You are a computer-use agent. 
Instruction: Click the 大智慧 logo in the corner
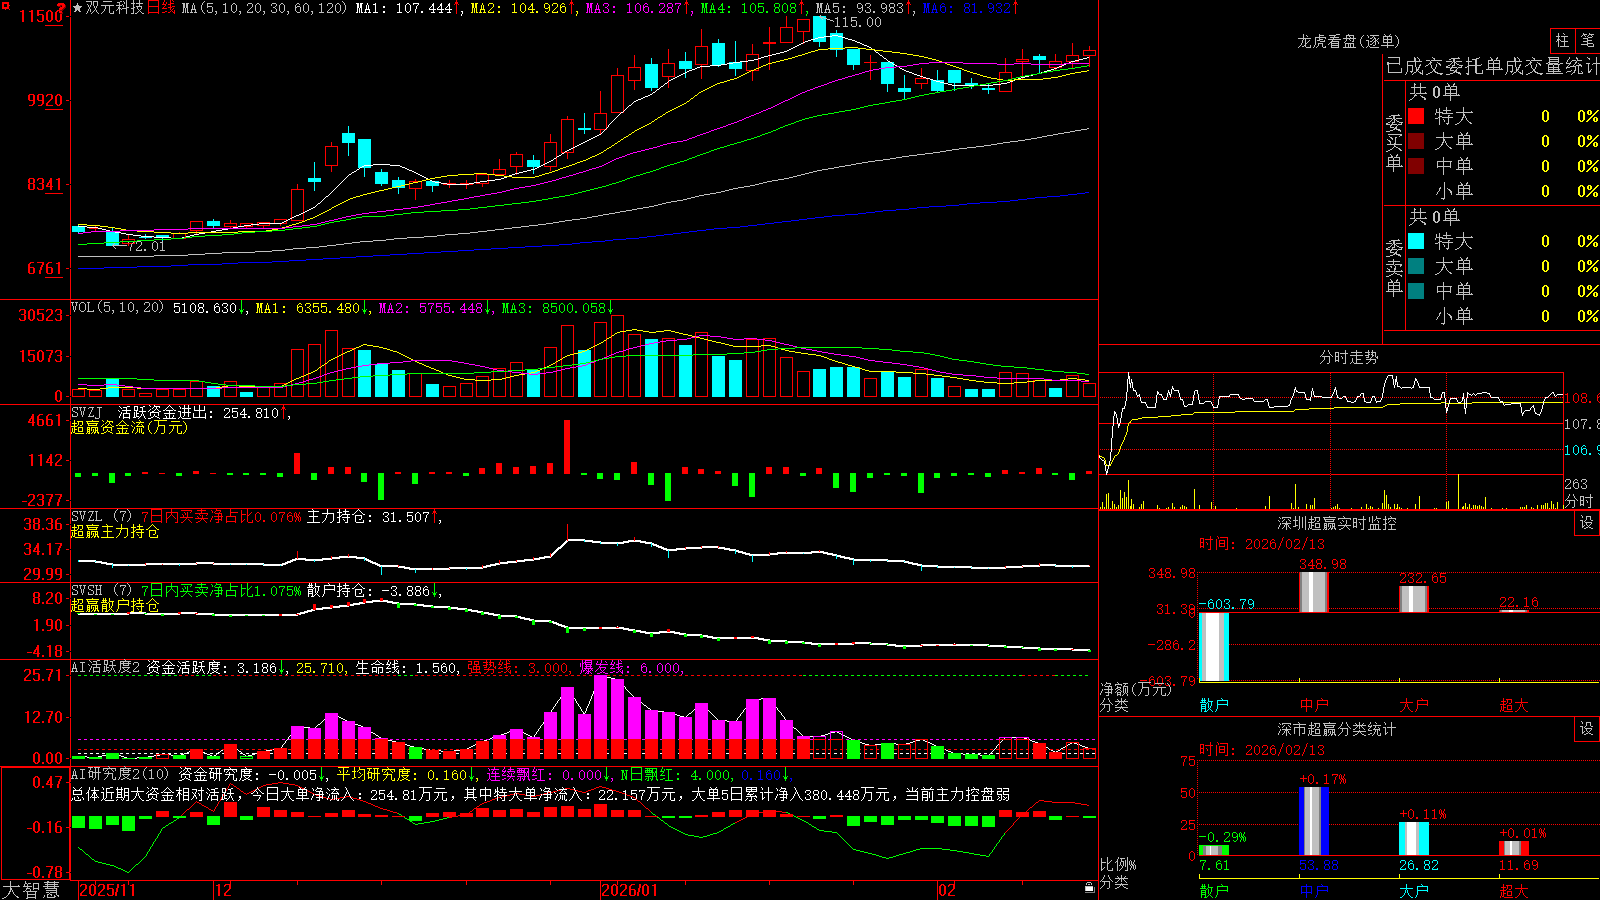[x=31, y=890]
